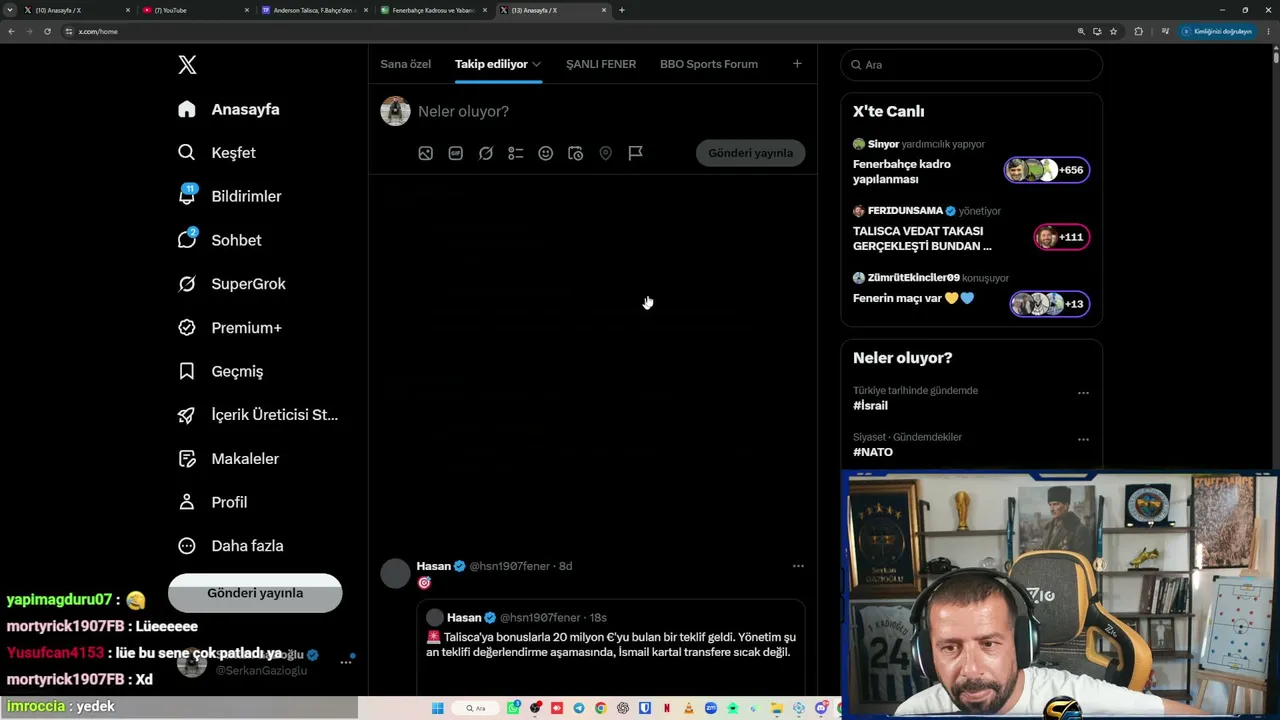Switch to the Sana özel tab
Screen dimensions: 1280x720
pos(405,64)
